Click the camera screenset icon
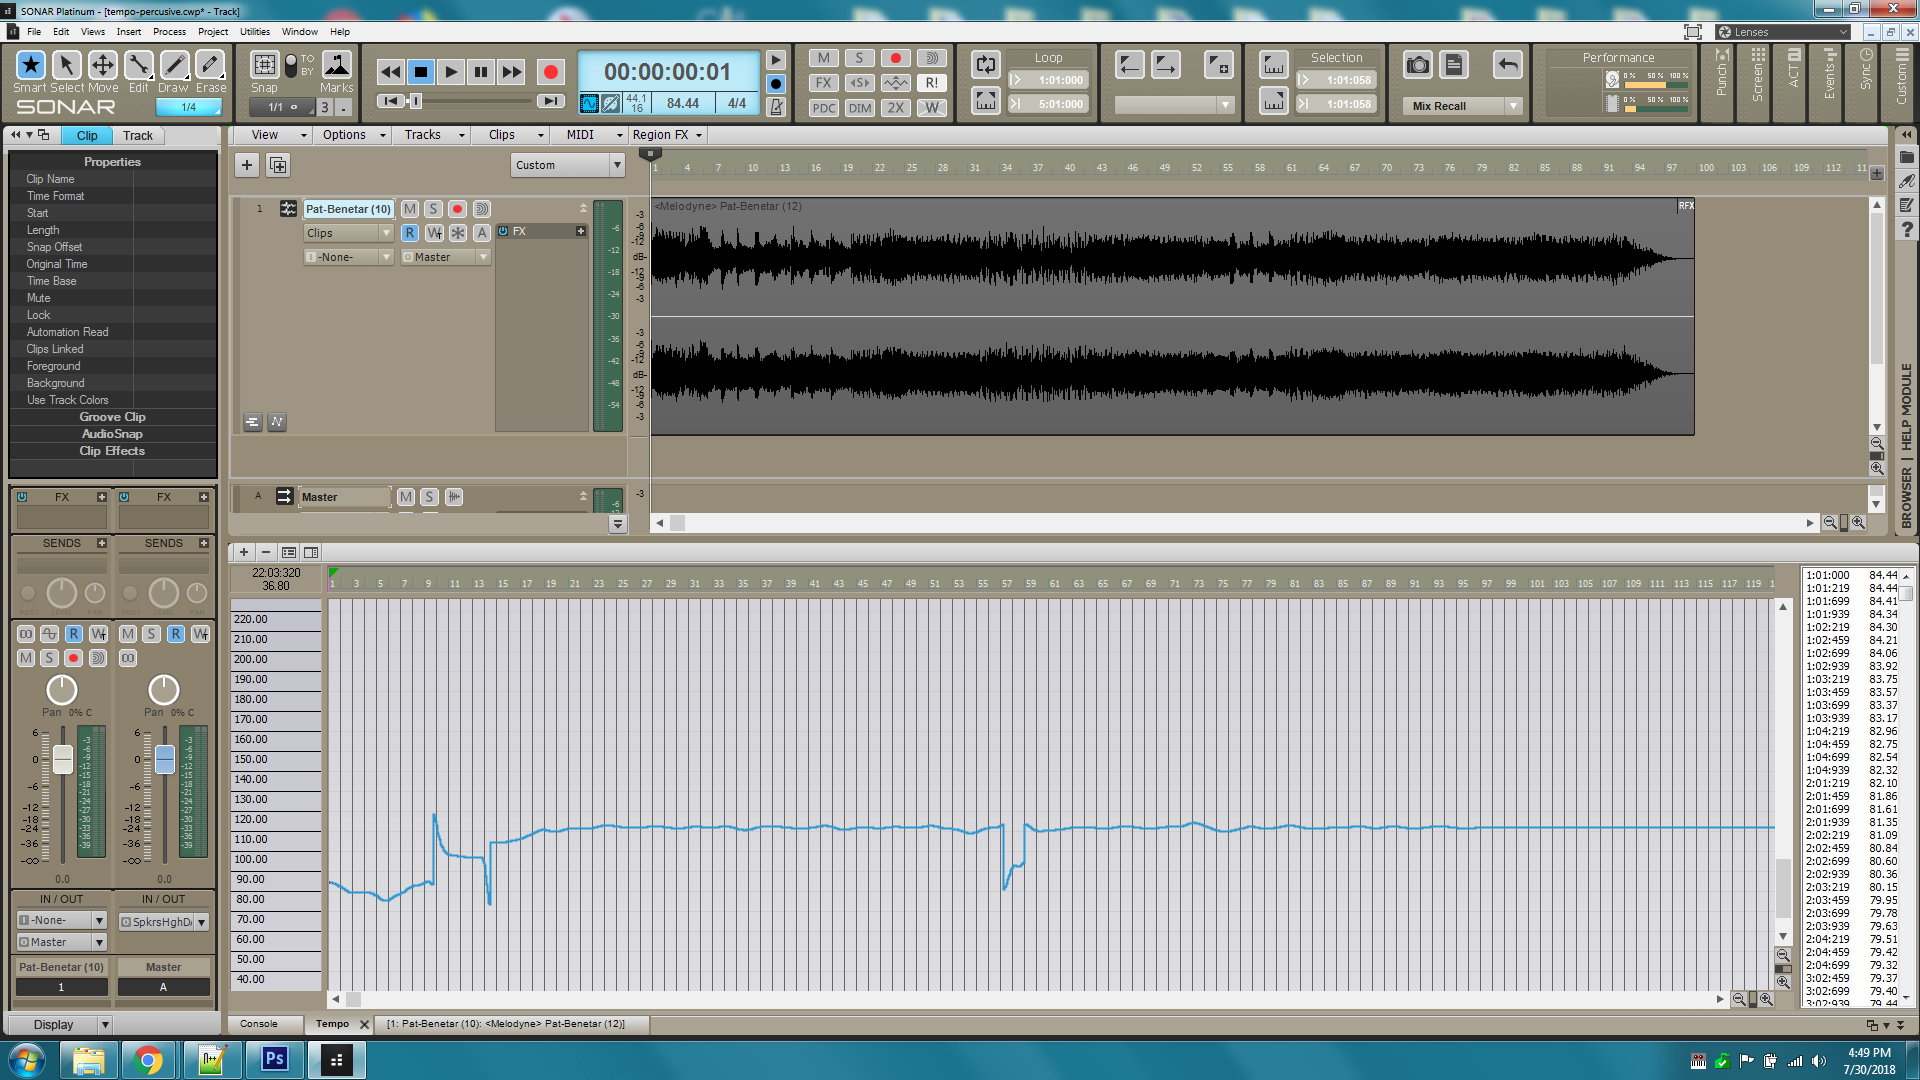Screen dimensions: 1920x1080 pyautogui.click(x=1417, y=66)
